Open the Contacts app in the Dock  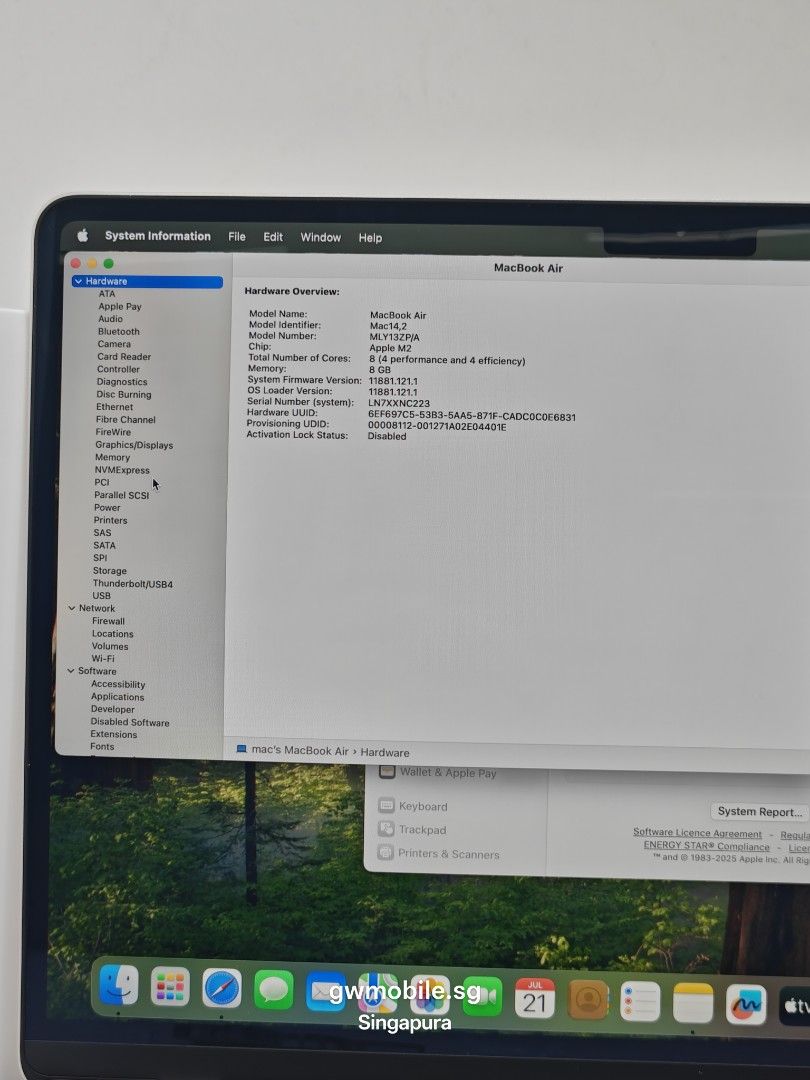tap(588, 999)
